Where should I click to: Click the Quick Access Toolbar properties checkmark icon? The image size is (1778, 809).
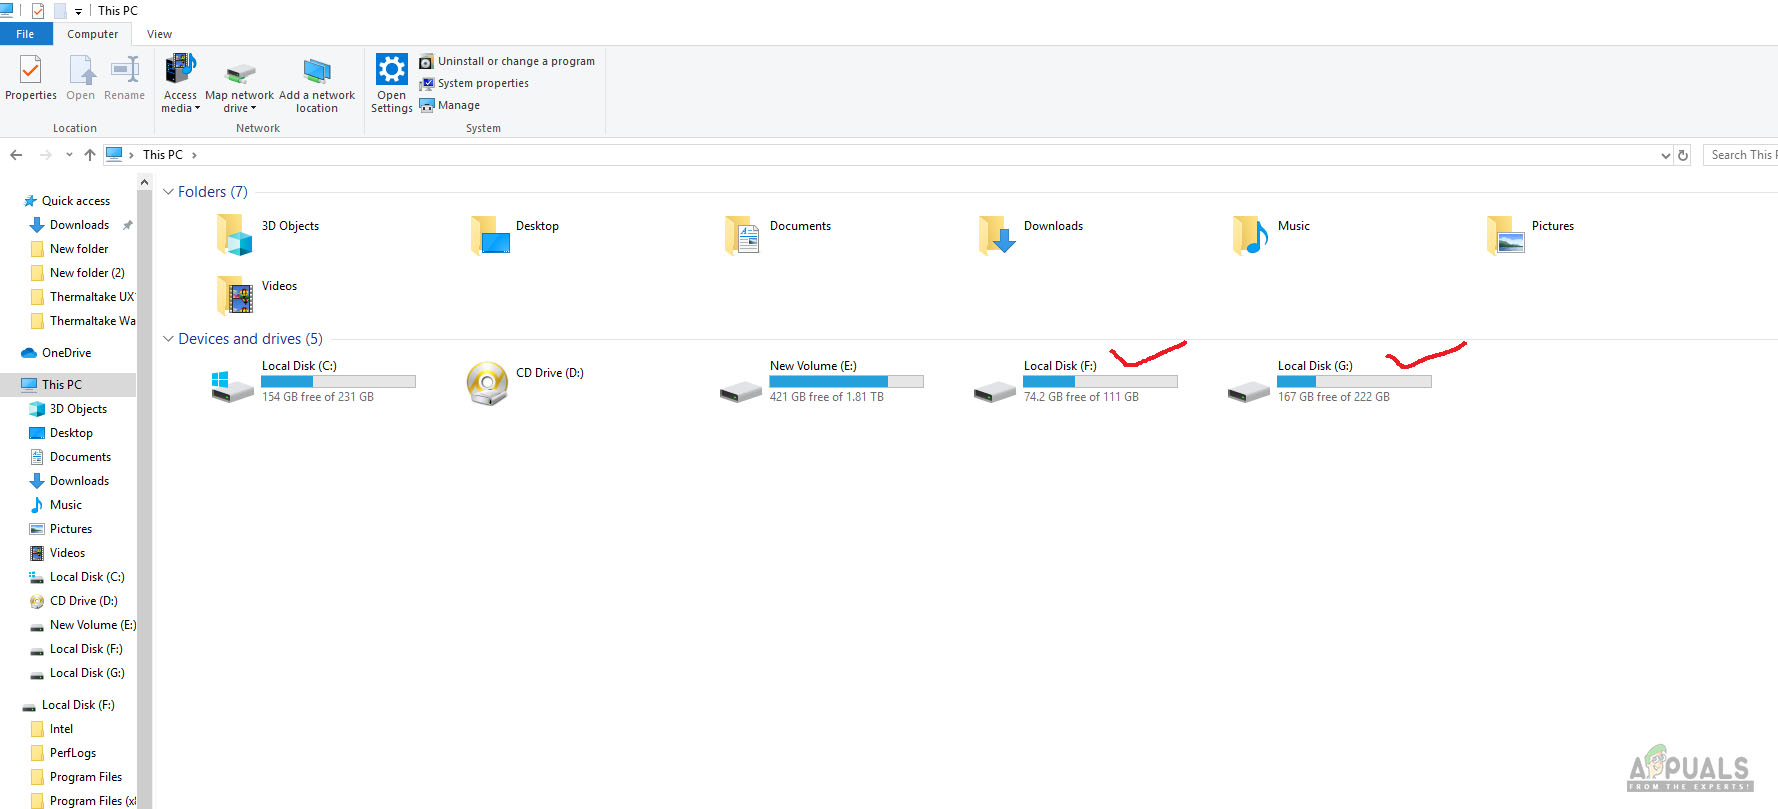(x=38, y=11)
